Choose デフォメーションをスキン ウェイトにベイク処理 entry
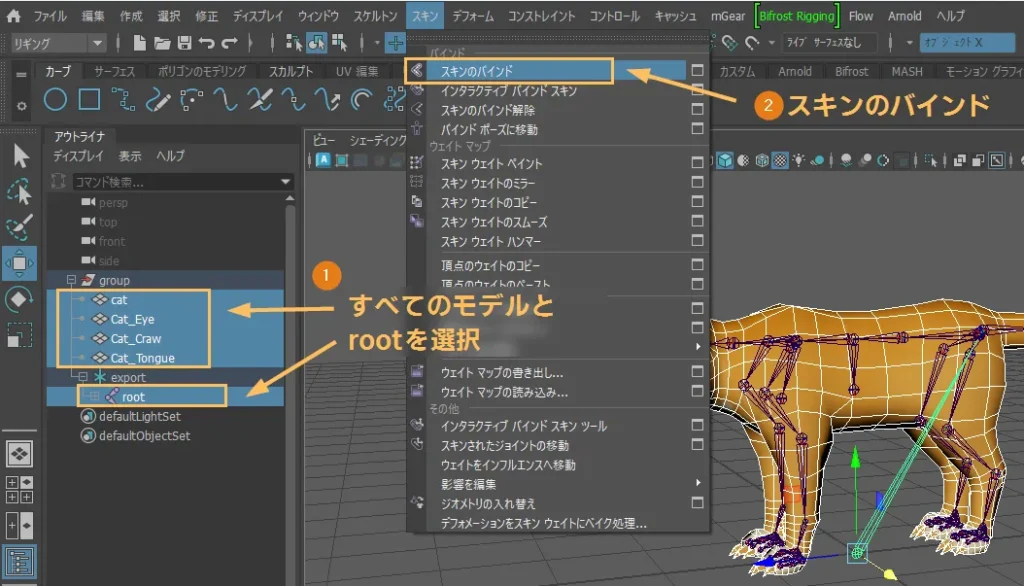 coord(543,523)
